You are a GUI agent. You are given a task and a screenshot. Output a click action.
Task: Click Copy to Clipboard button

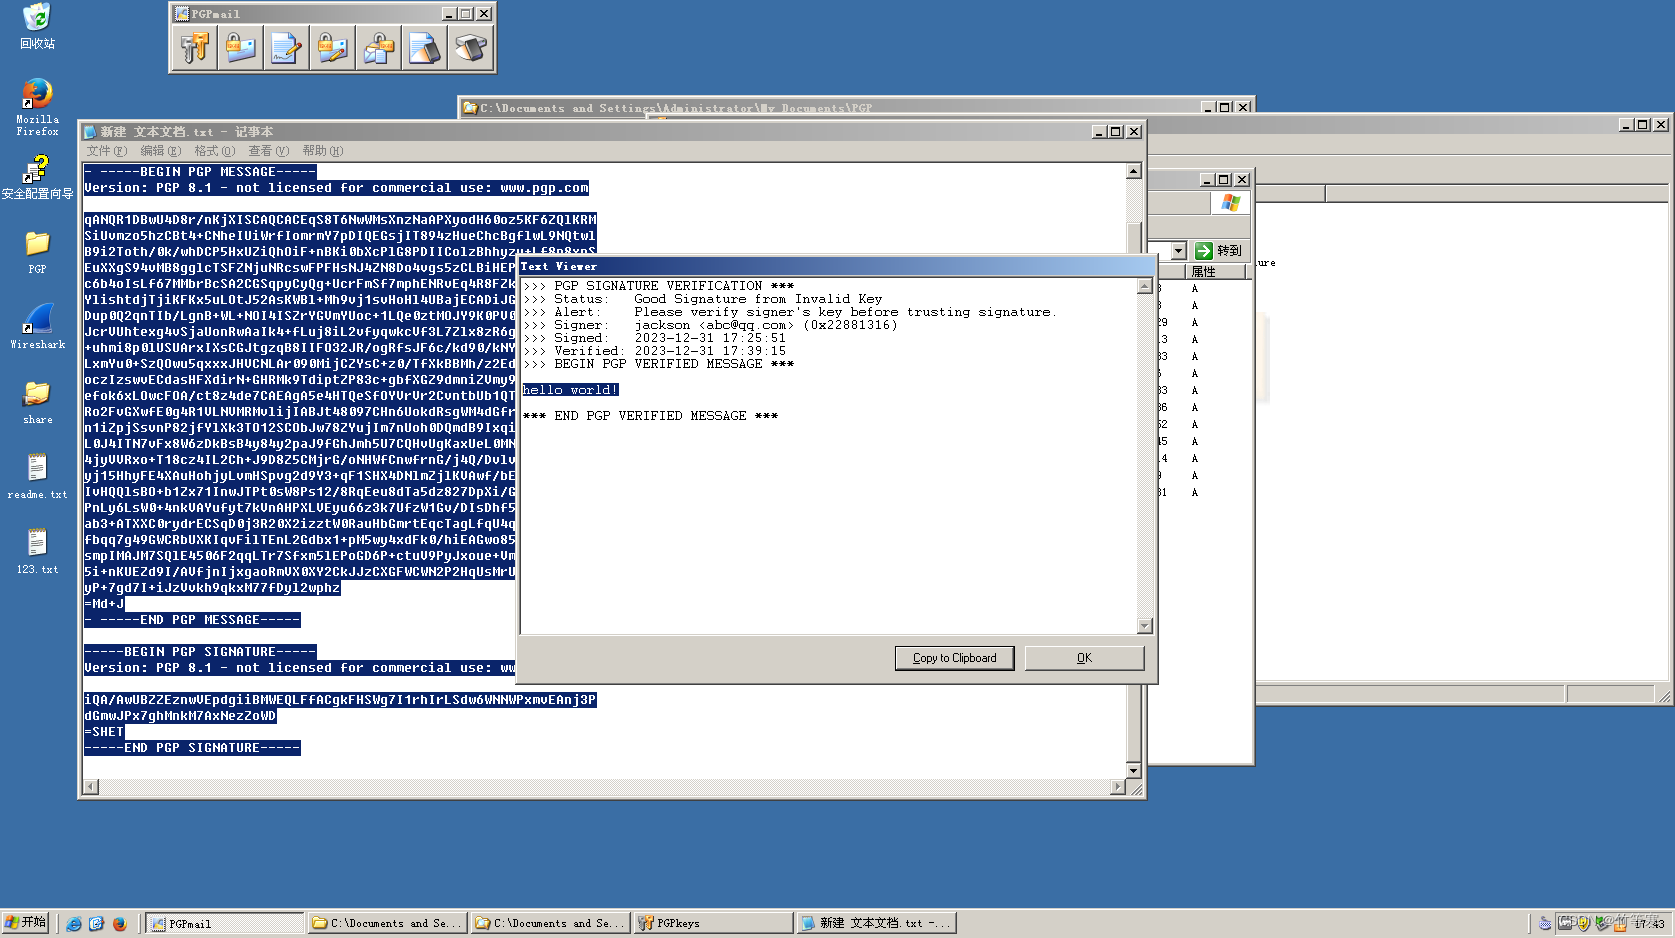point(954,658)
